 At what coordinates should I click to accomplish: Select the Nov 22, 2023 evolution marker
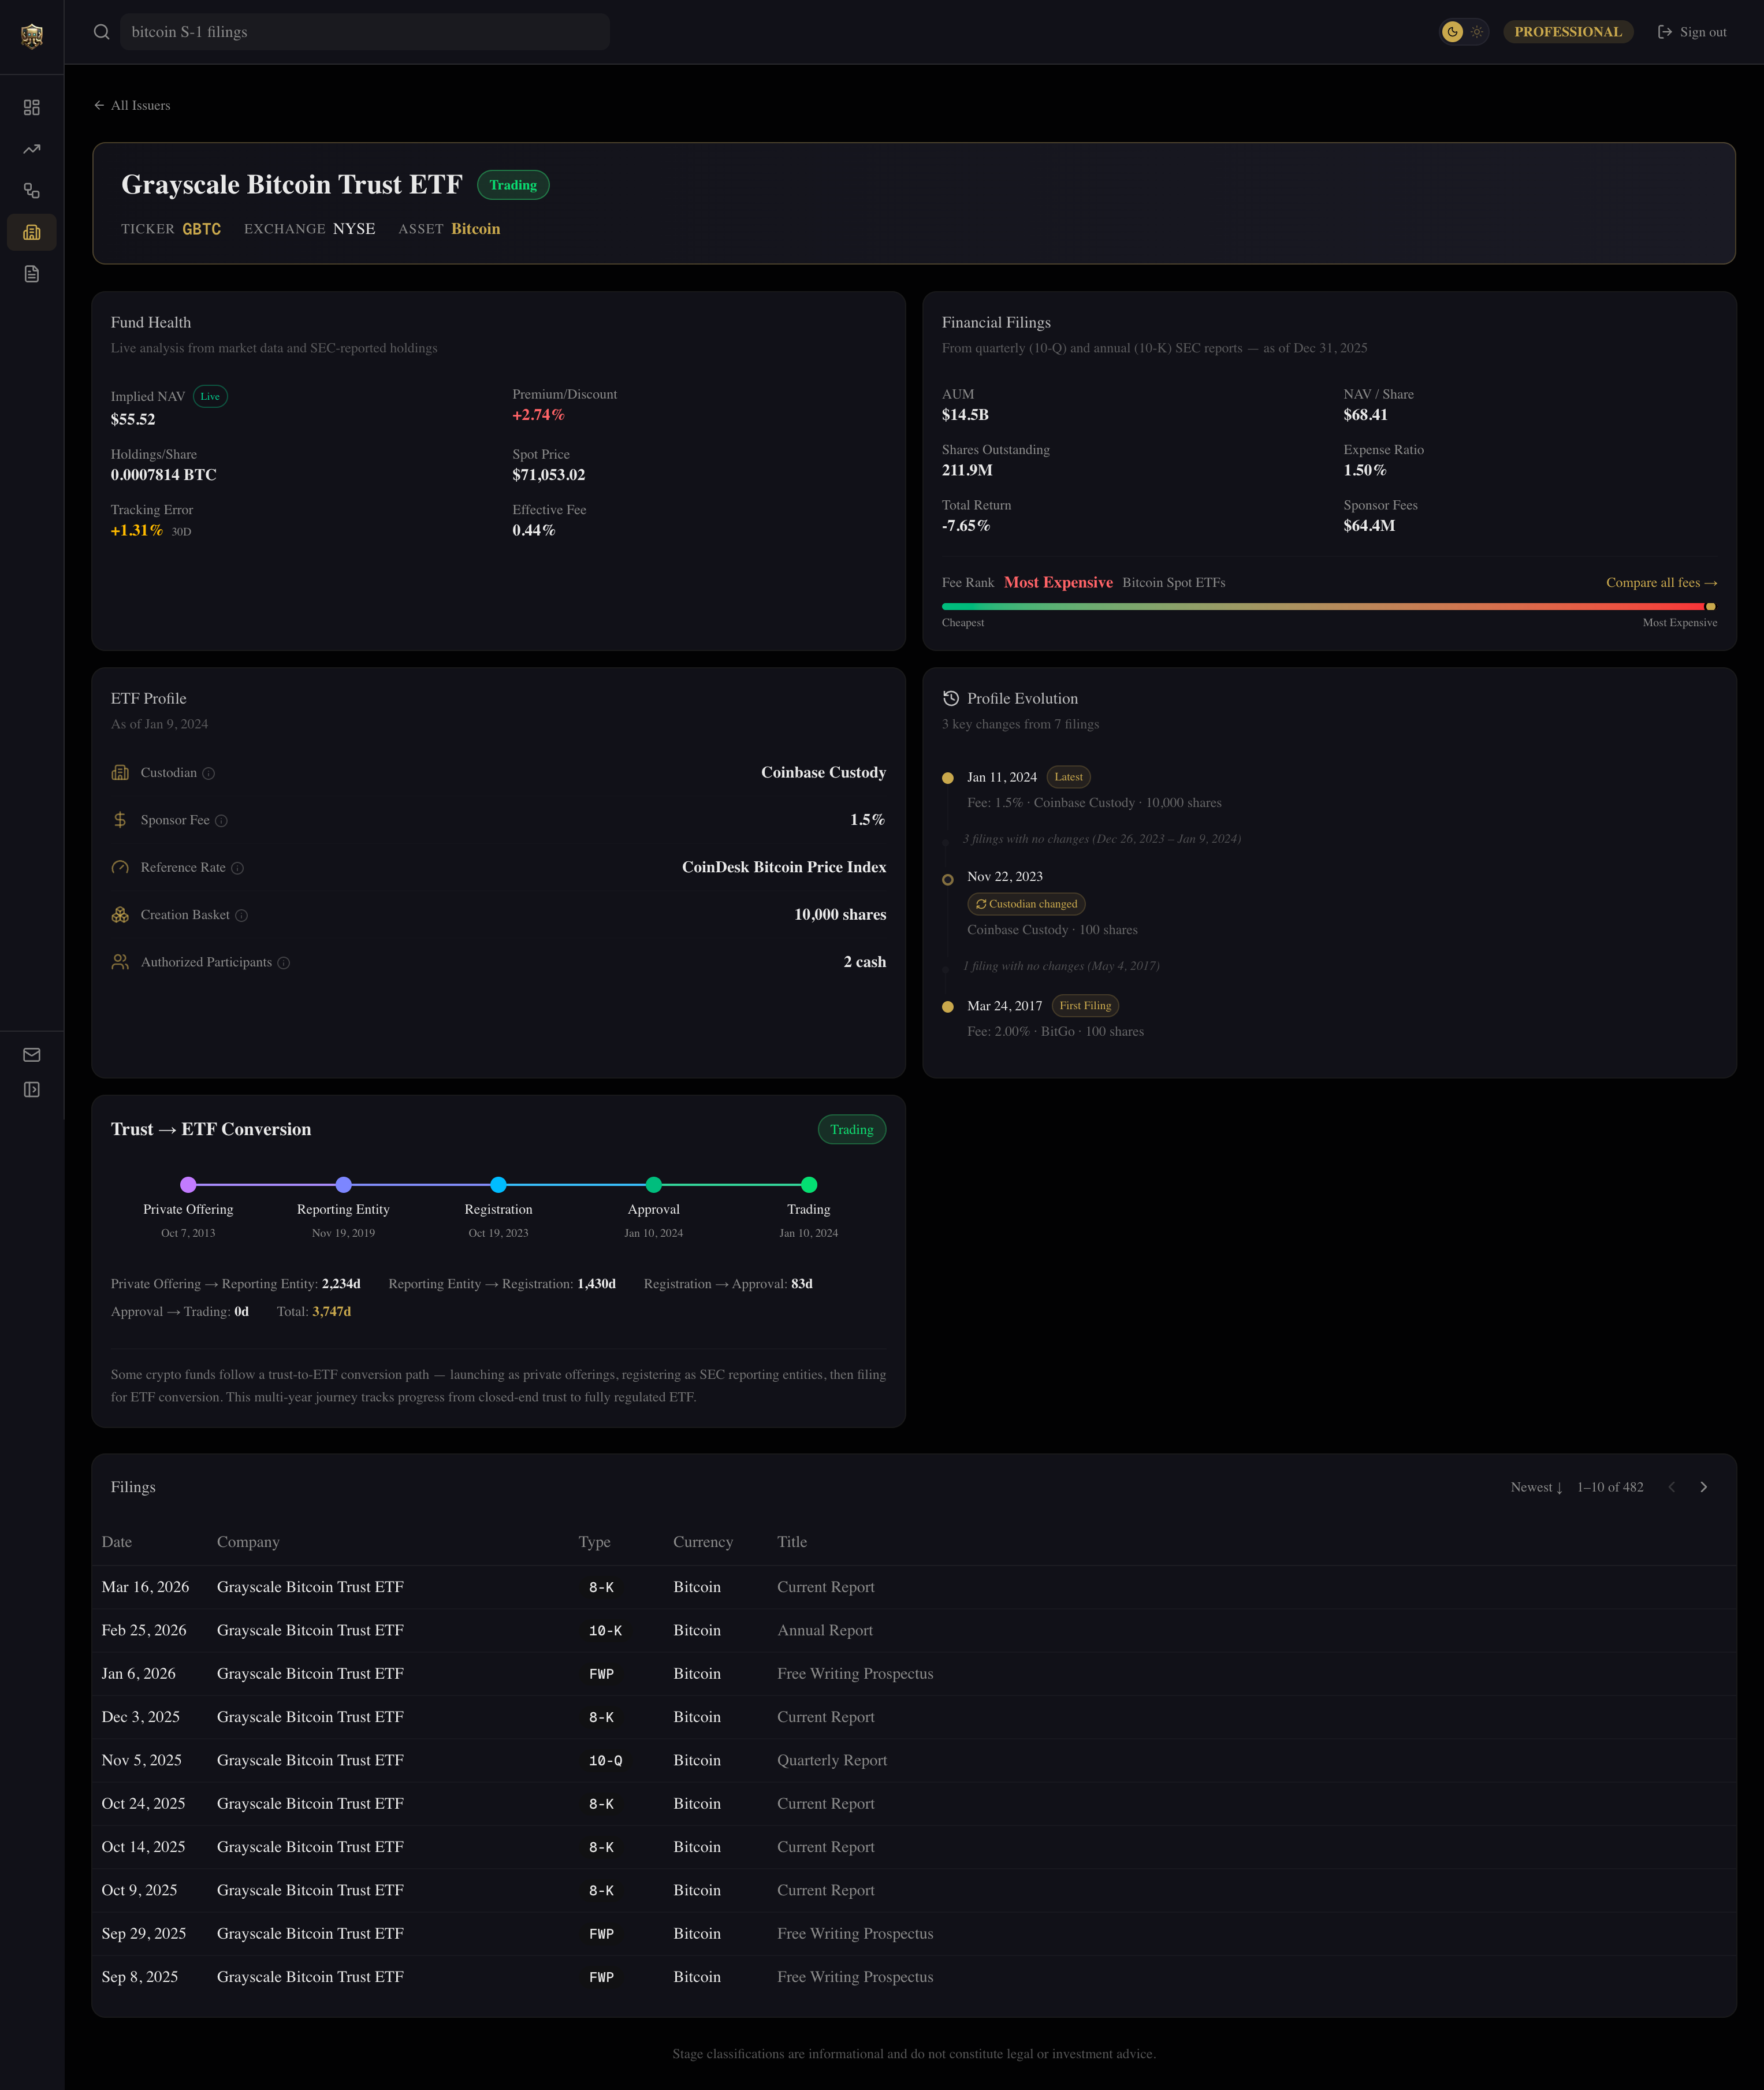[948, 880]
